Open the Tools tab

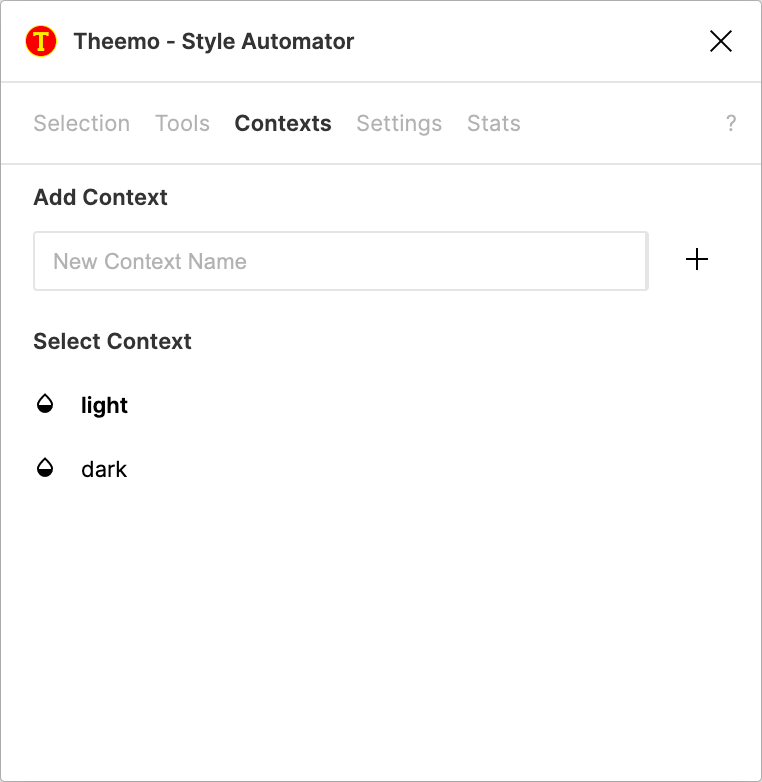182,123
